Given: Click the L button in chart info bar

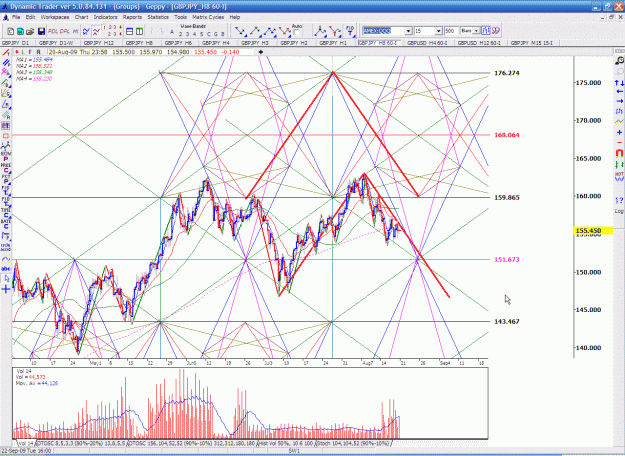Looking at the screenshot, I should 23,52.
